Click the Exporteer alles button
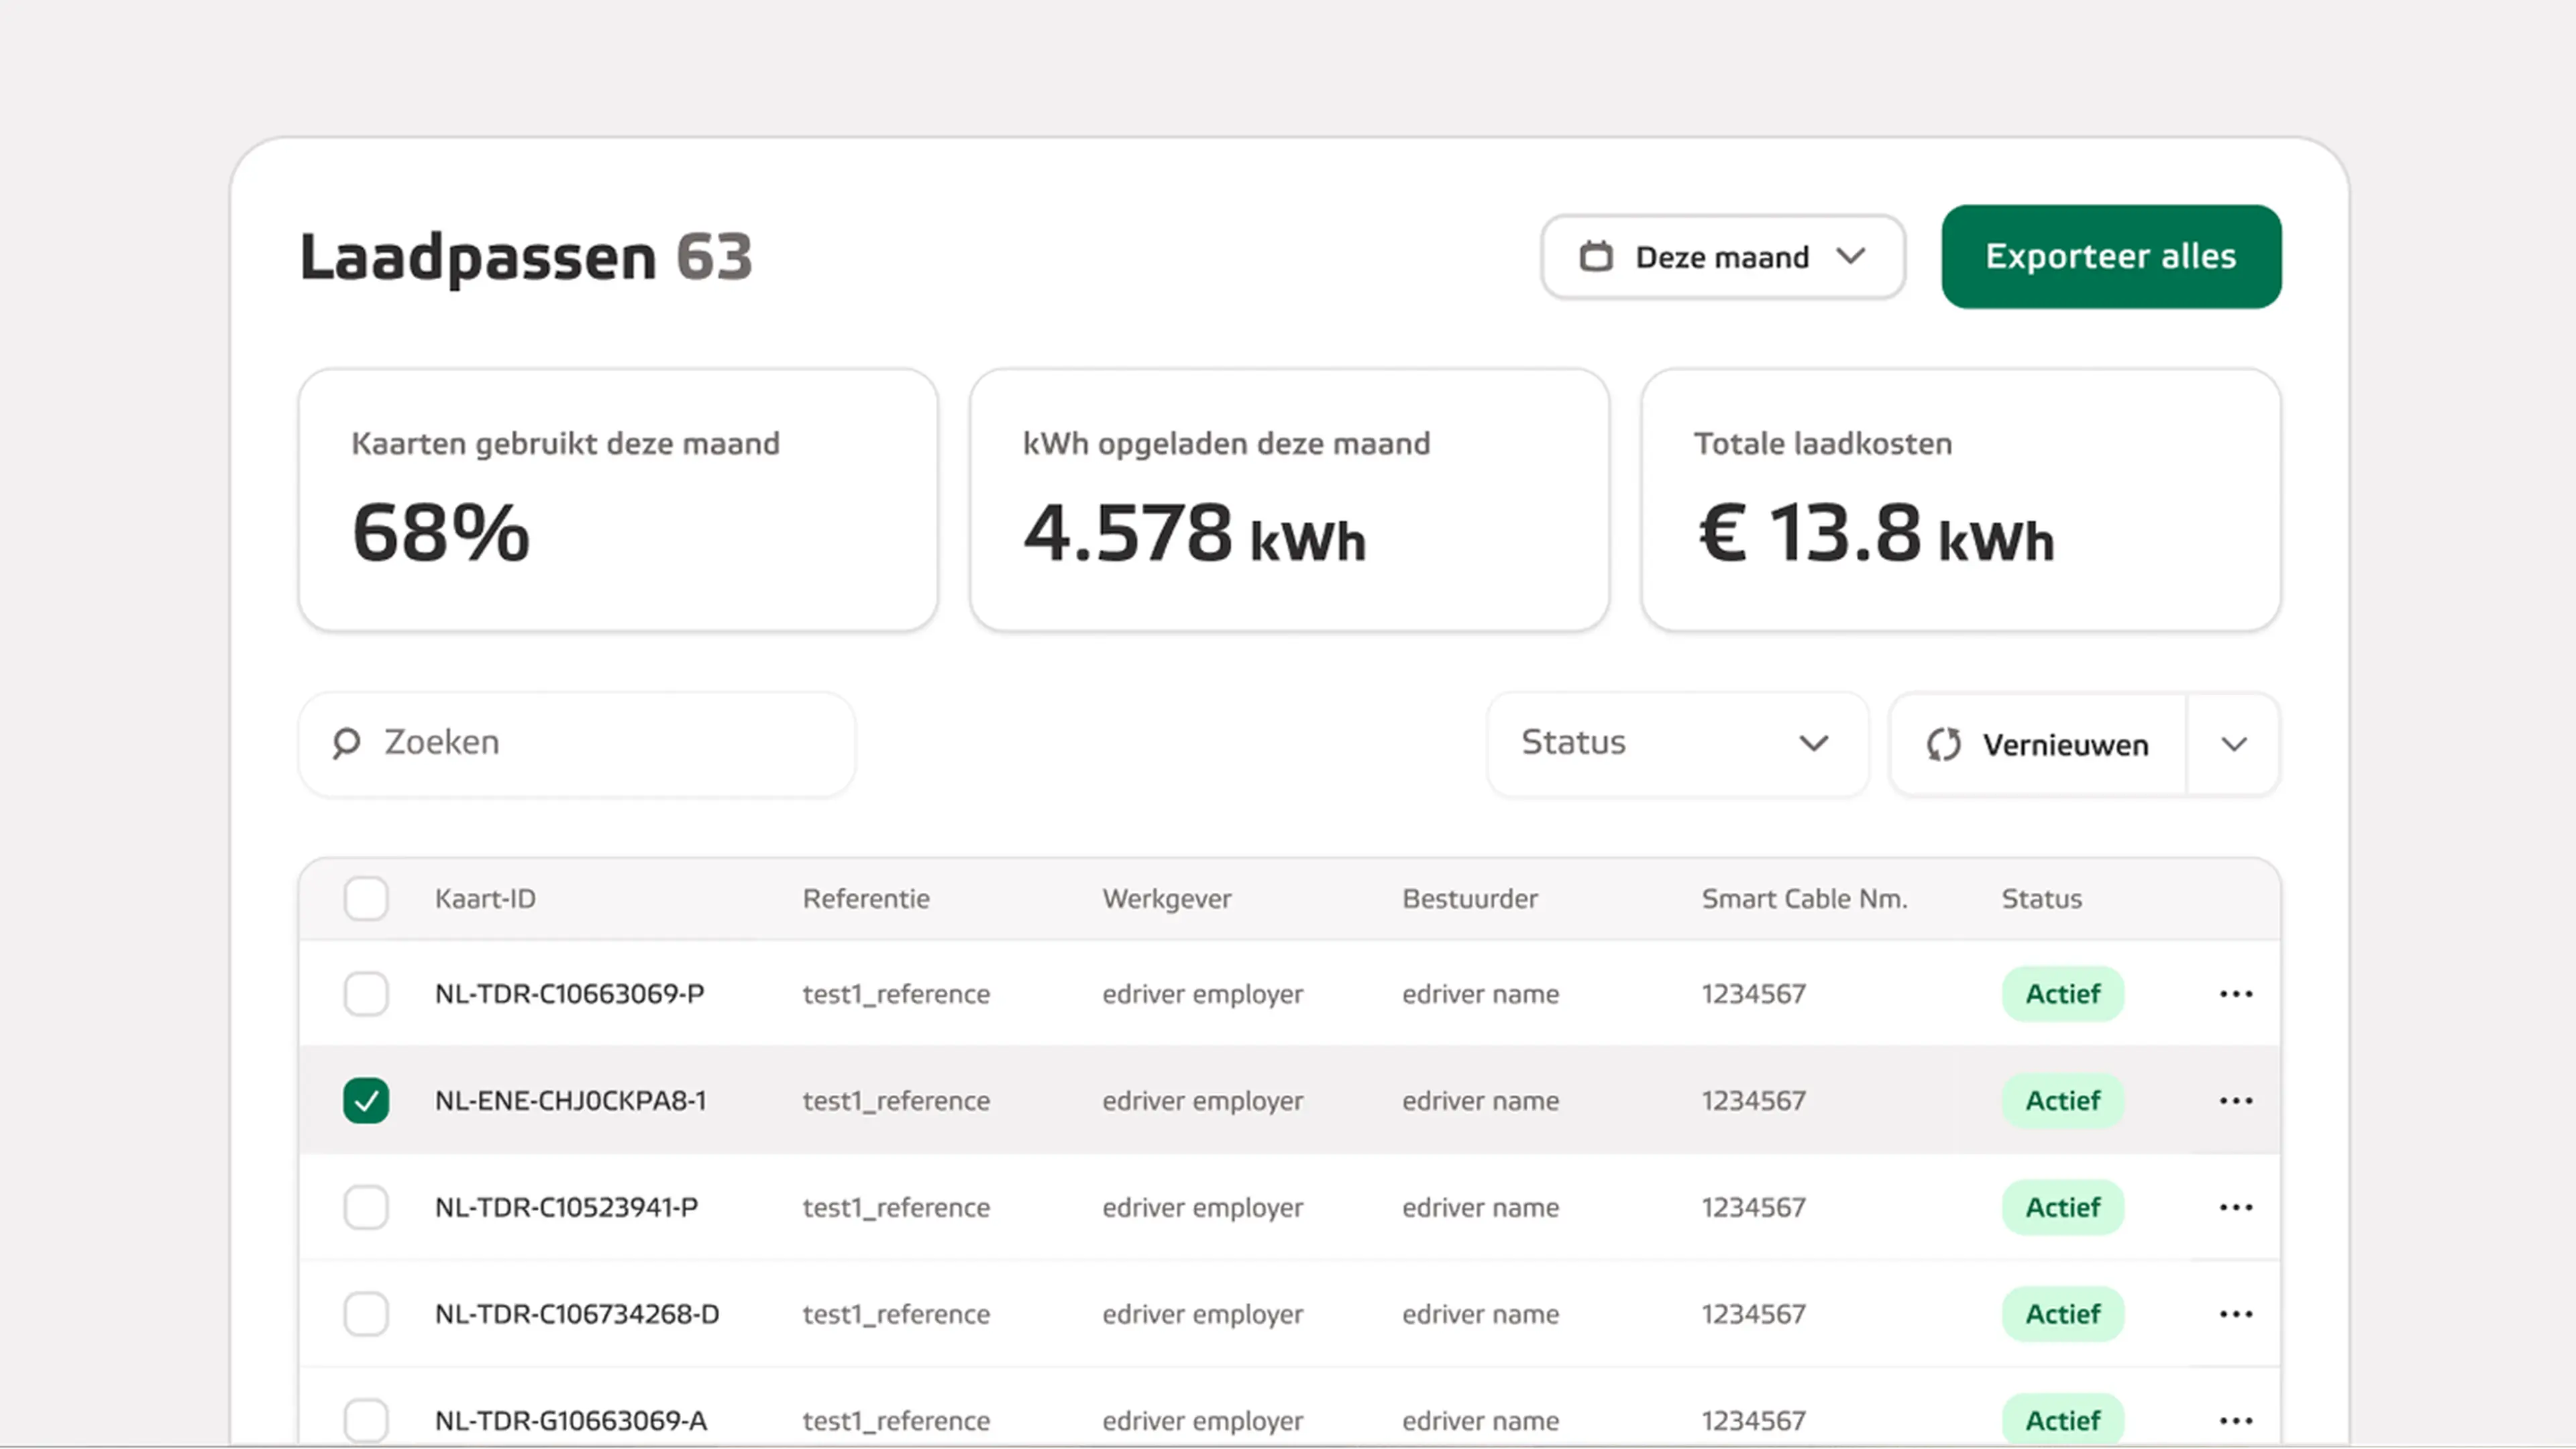 click(x=2111, y=257)
